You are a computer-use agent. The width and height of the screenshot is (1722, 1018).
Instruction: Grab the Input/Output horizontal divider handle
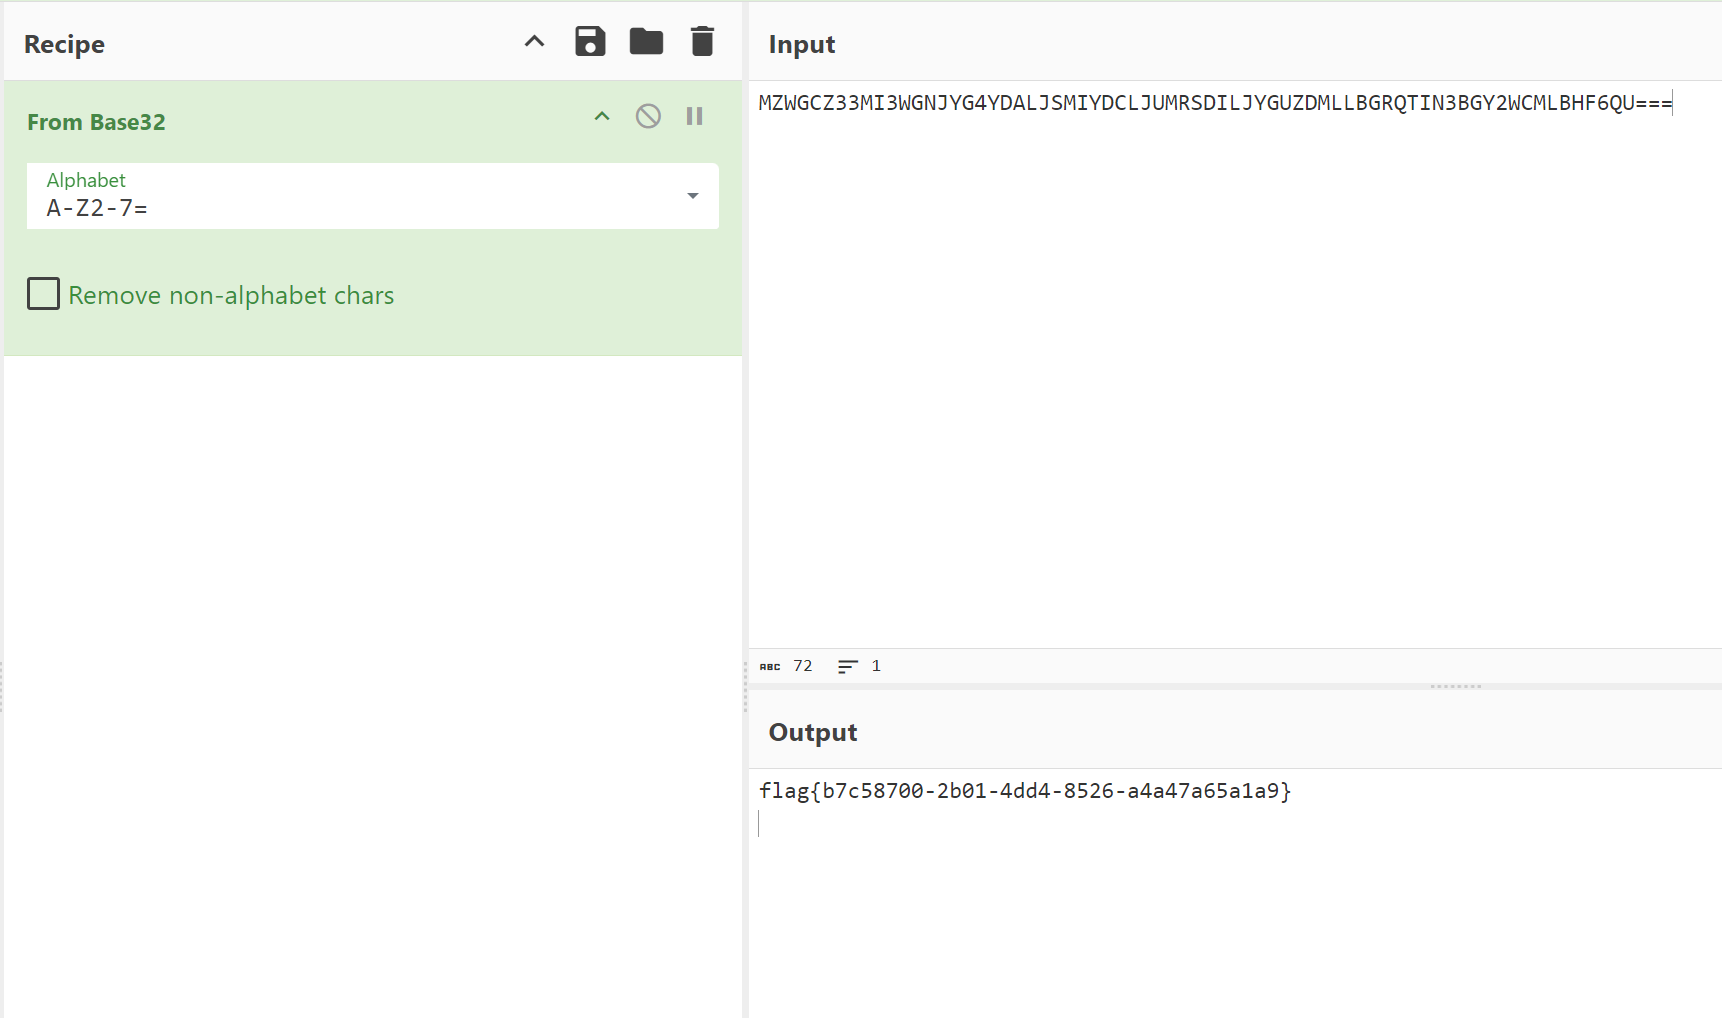(1455, 687)
